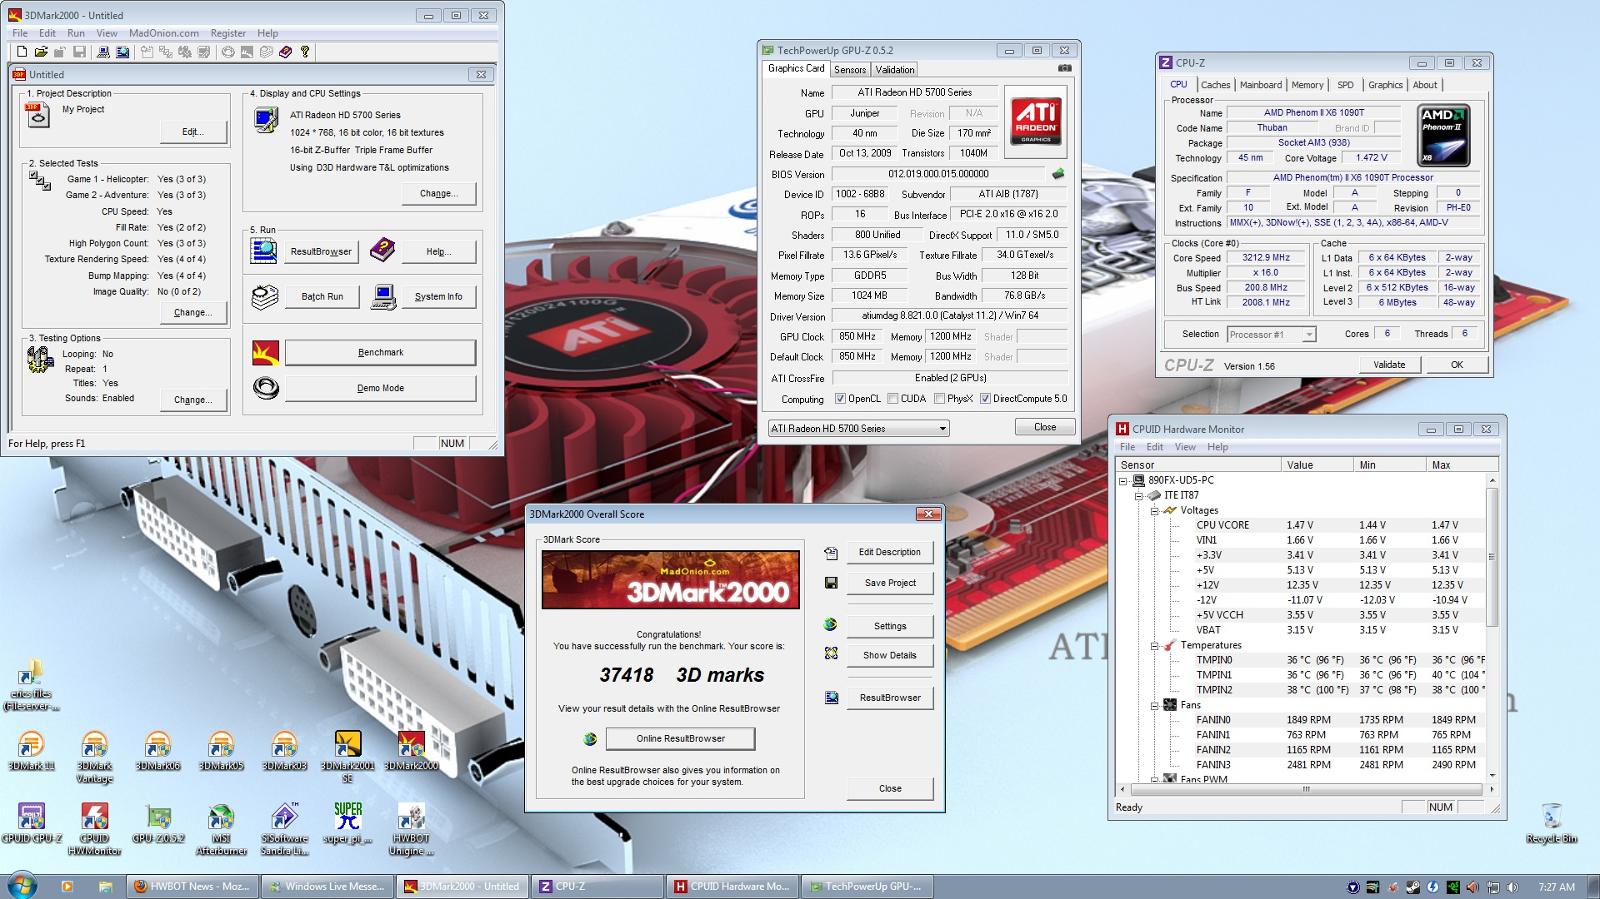The image size is (1600, 899).
Task: Open the HWBOT Unigine desktop shortcut
Action: click(x=411, y=830)
